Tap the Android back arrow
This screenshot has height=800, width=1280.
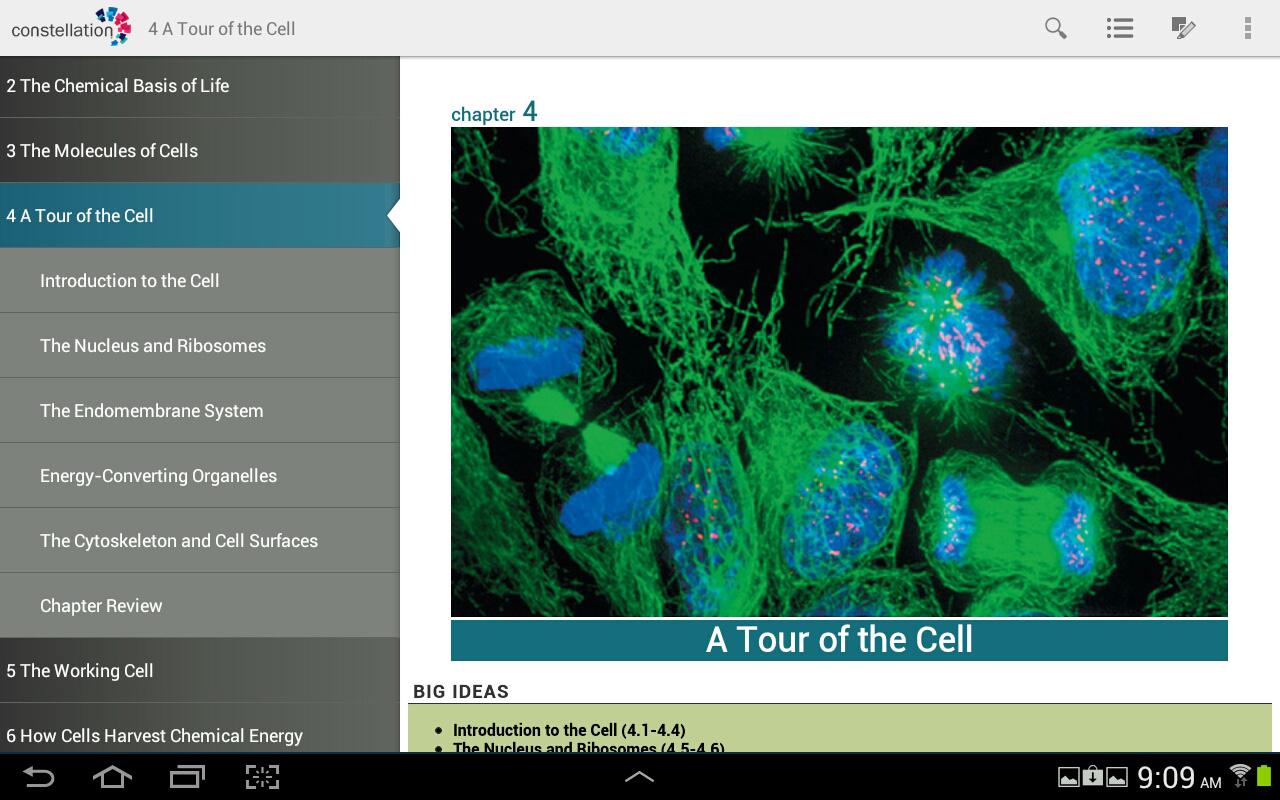[x=38, y=777]
